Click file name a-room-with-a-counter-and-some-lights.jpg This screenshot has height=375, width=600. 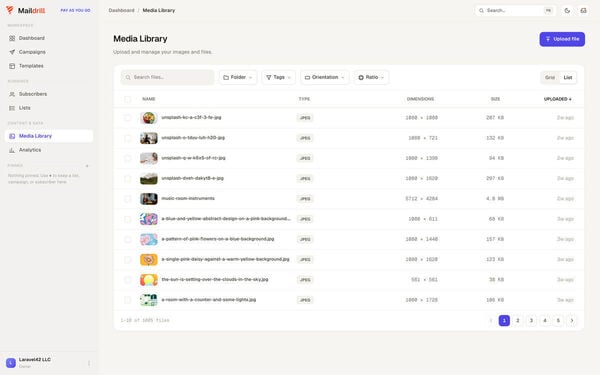(209, 300)
